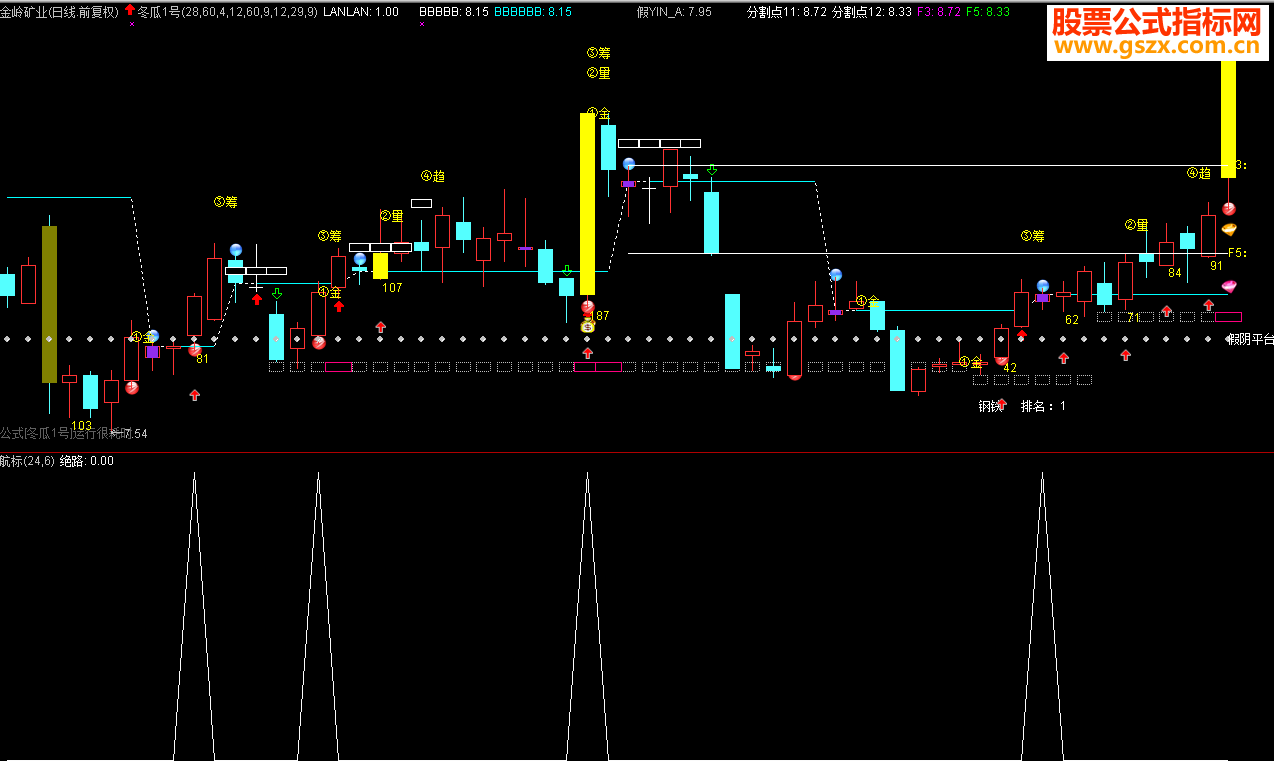Click the 分割点11: 8.72 value

(787, 11)
